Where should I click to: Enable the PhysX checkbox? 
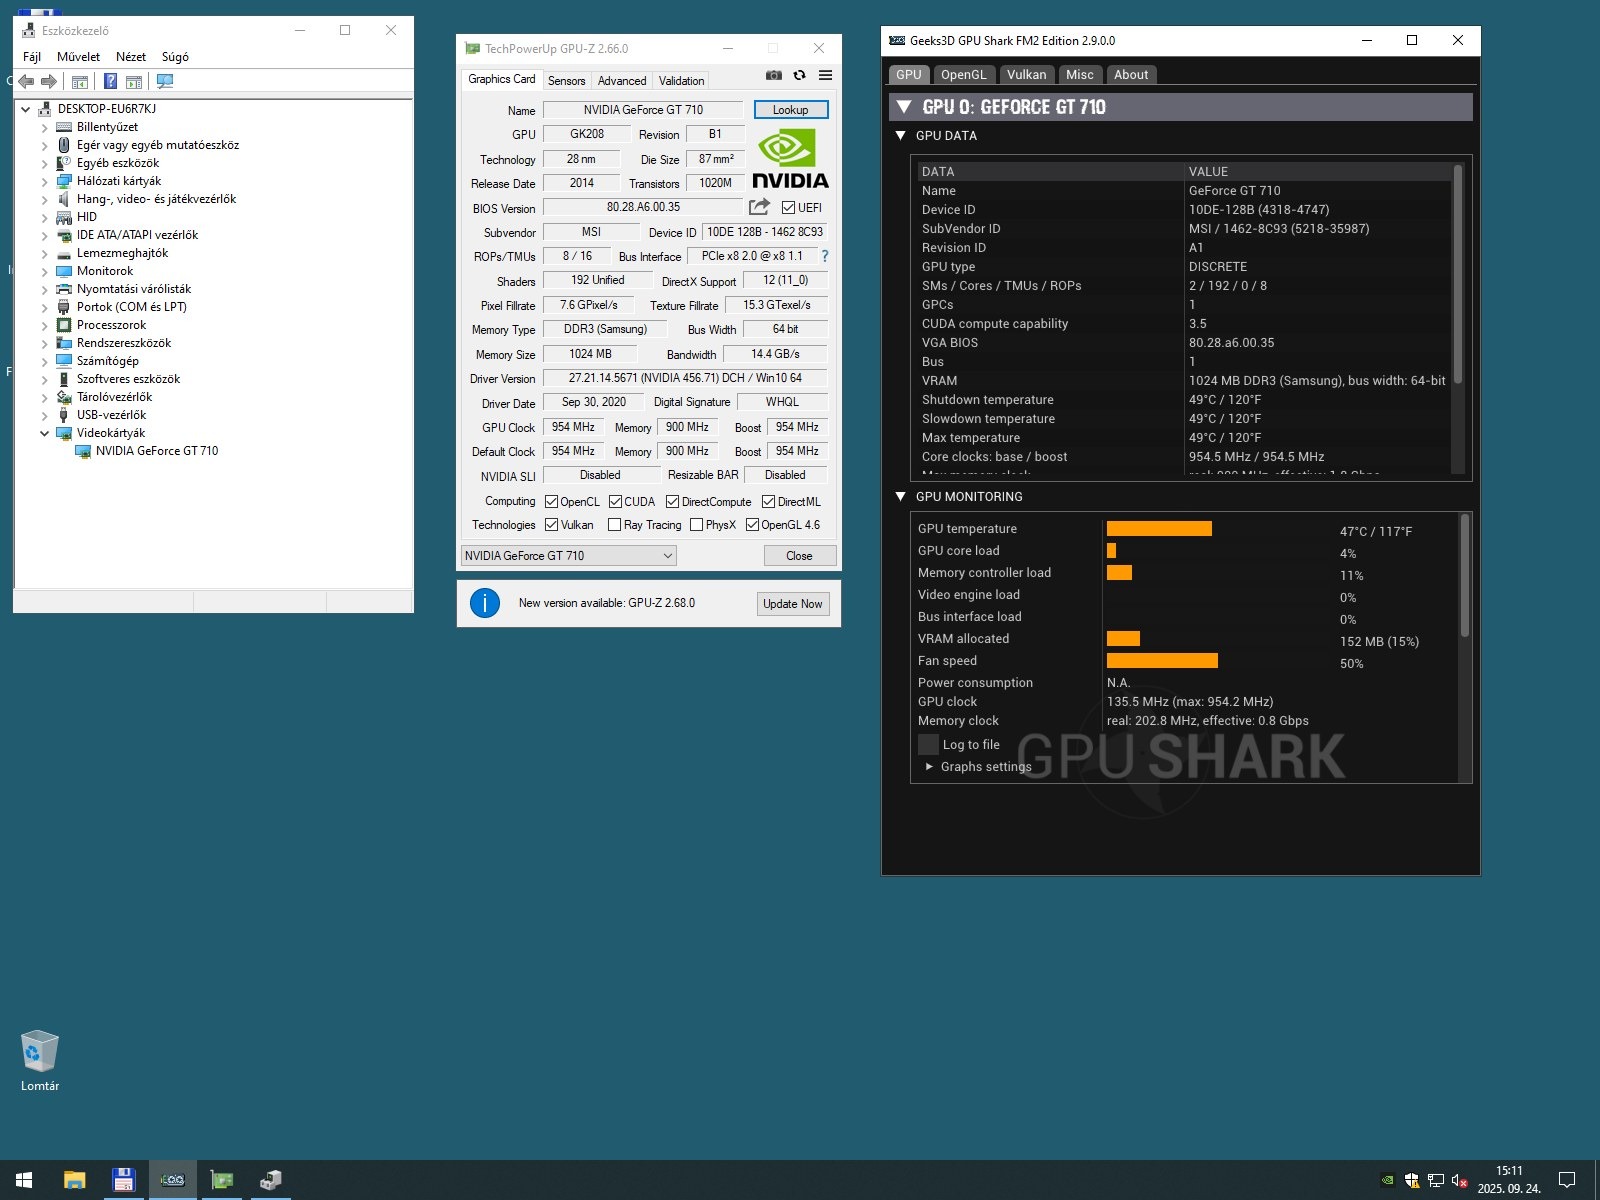point(696,525)
